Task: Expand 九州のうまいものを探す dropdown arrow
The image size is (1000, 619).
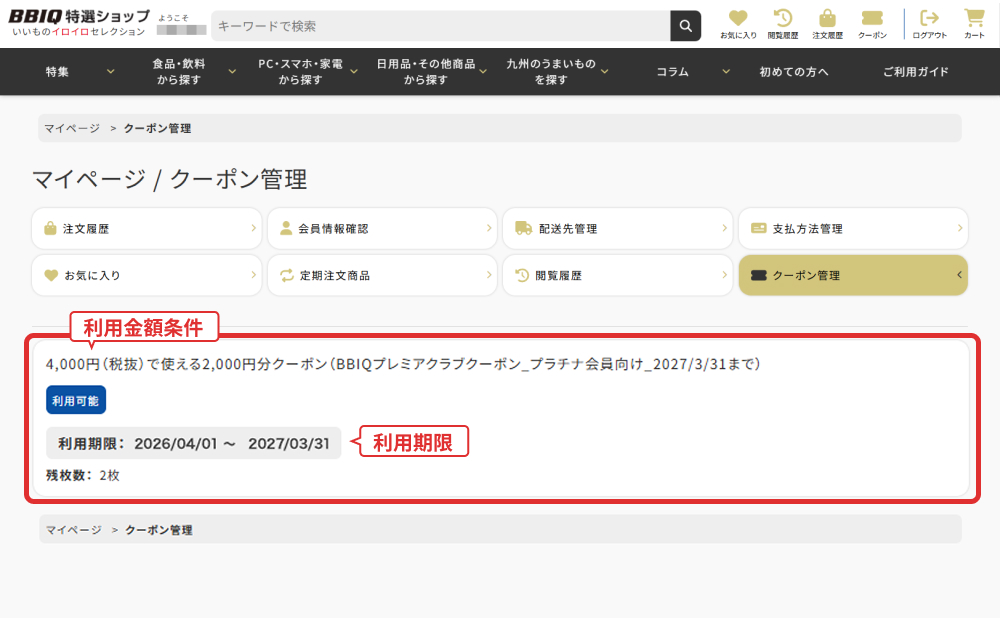Action: [x=605, y=71]
